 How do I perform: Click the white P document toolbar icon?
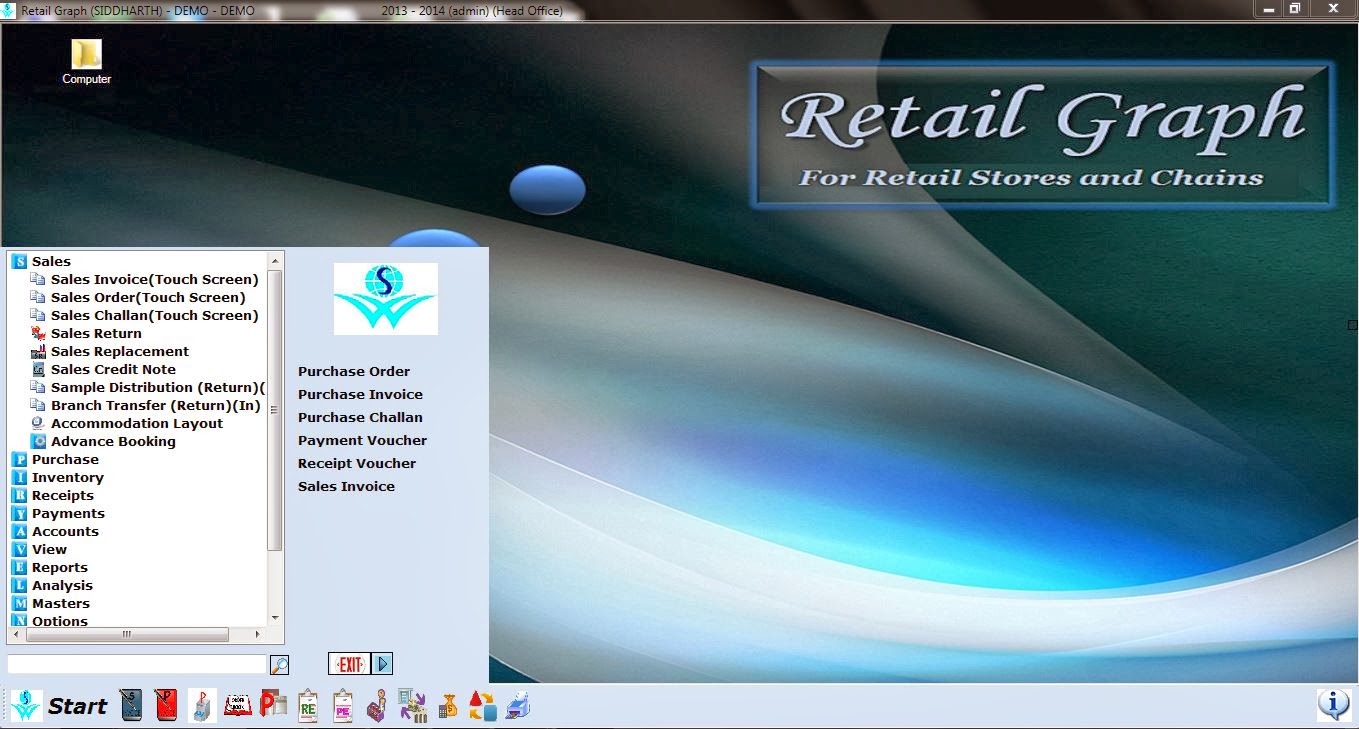pyautogui.click(x=202, y=706)
